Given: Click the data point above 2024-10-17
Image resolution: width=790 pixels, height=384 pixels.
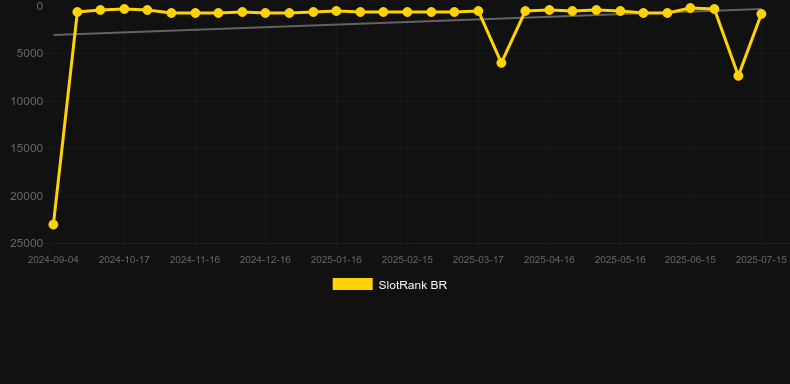Looking at the screenshot, I should click(124, 9).
